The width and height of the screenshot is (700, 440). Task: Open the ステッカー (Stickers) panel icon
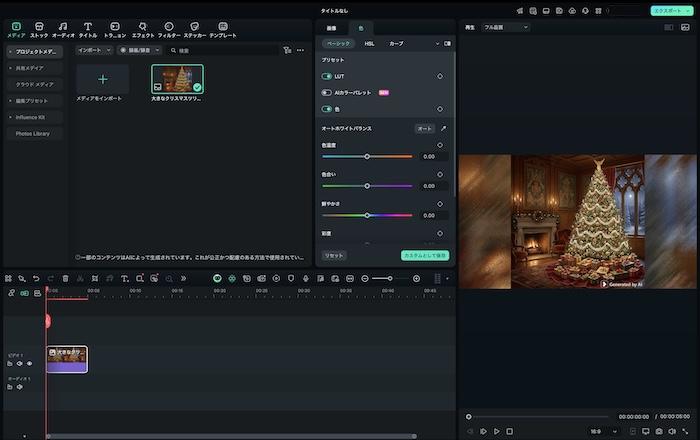194,27
